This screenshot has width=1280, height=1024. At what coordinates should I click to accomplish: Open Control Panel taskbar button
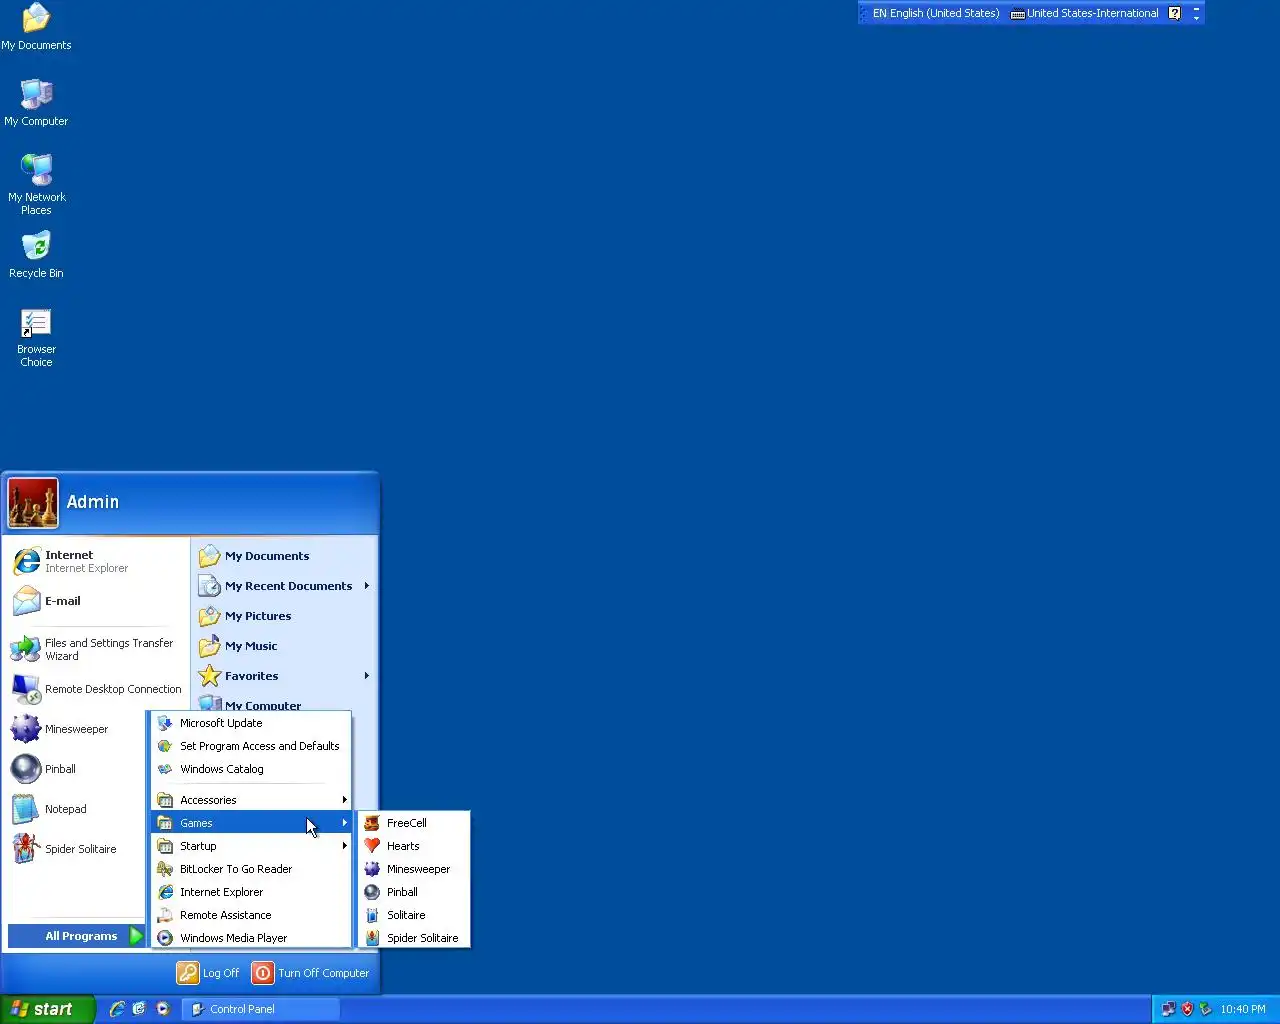(261, 1009)
